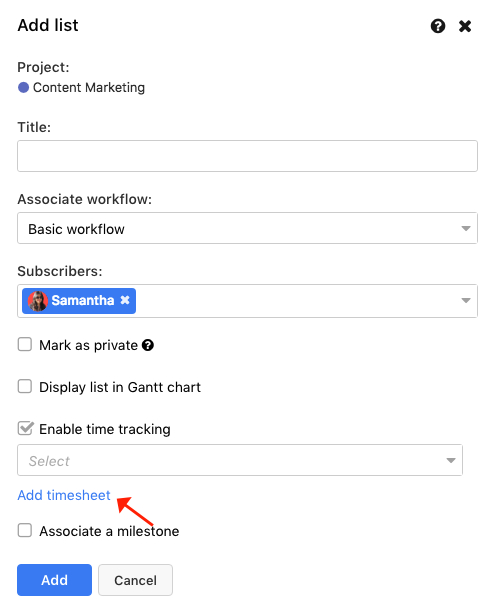The height and width of the screenshot is (613, 495).
Task: Click the Add timesheet link
Action: pyautogui.click(x=64, y=495)
